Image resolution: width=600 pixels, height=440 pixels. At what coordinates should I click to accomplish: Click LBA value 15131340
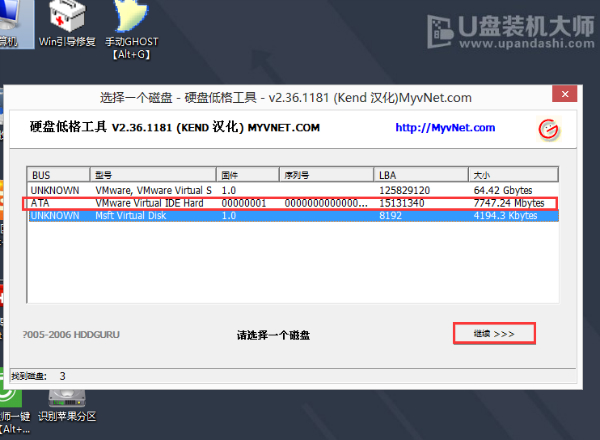pos(401,203)
